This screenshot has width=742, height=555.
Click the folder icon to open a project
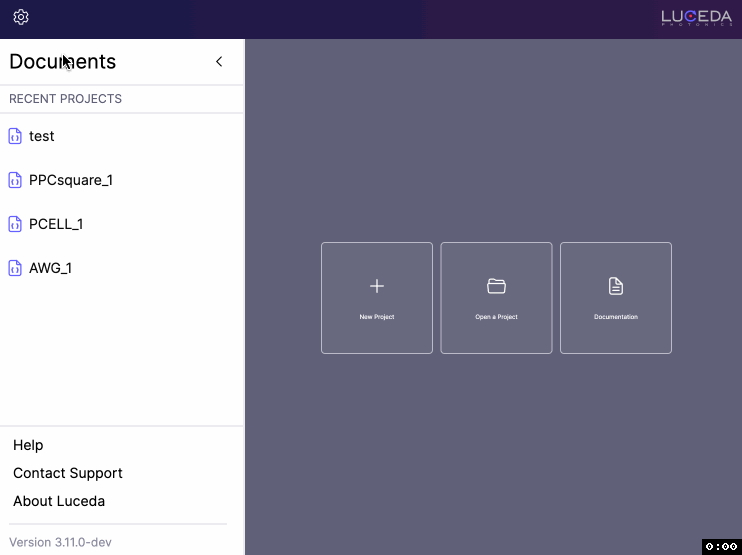tap(496, 286)
